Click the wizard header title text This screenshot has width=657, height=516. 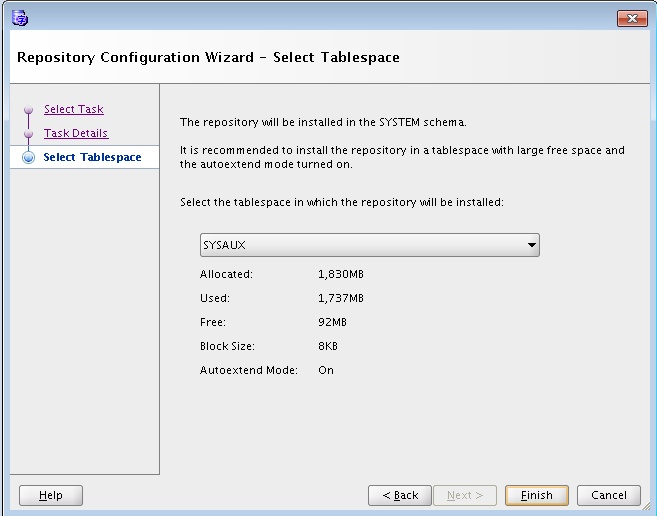click(x=208, y=57)
